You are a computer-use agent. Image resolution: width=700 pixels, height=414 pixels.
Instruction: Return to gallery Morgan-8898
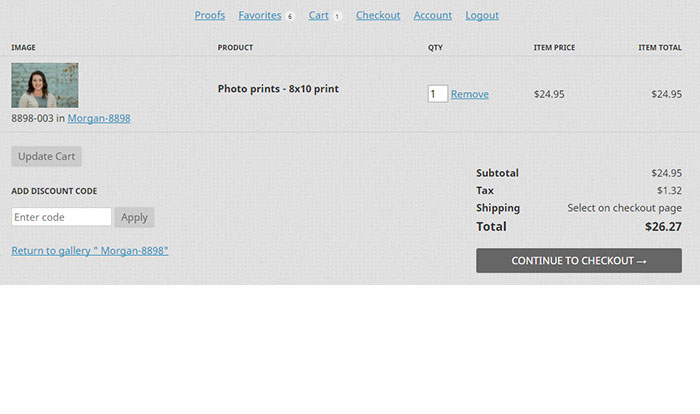90,251
